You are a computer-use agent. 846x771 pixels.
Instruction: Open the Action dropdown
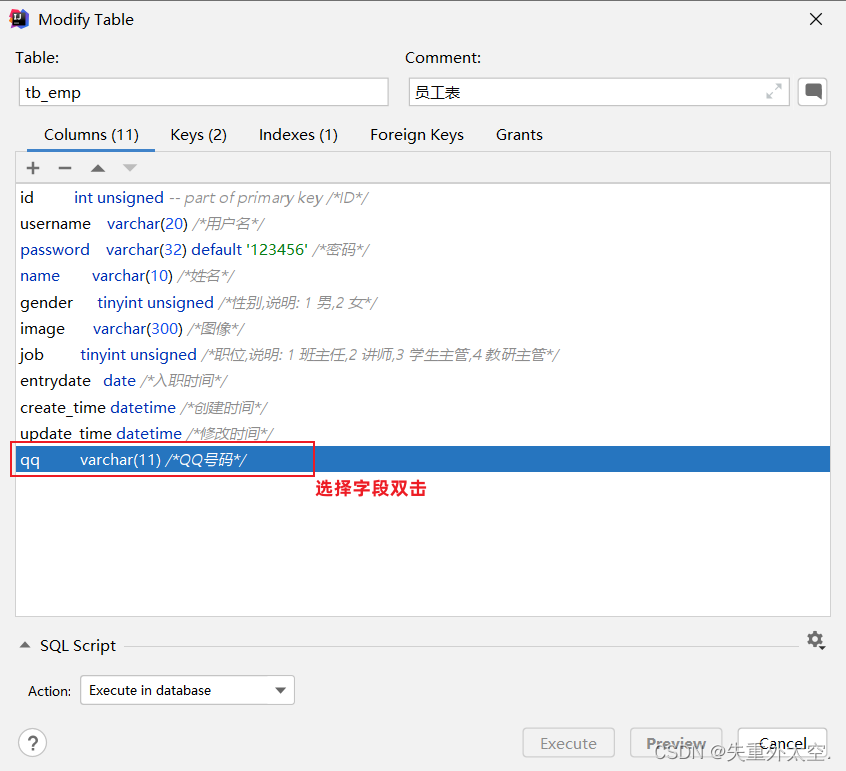coord(187,690)
